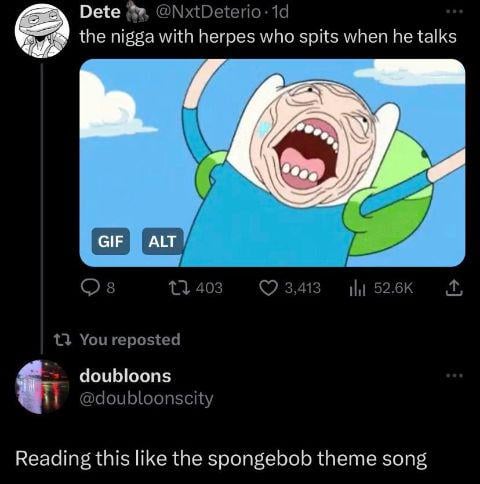
Task: Show the ALT text description badge
Action: click(x=162, y=241)
